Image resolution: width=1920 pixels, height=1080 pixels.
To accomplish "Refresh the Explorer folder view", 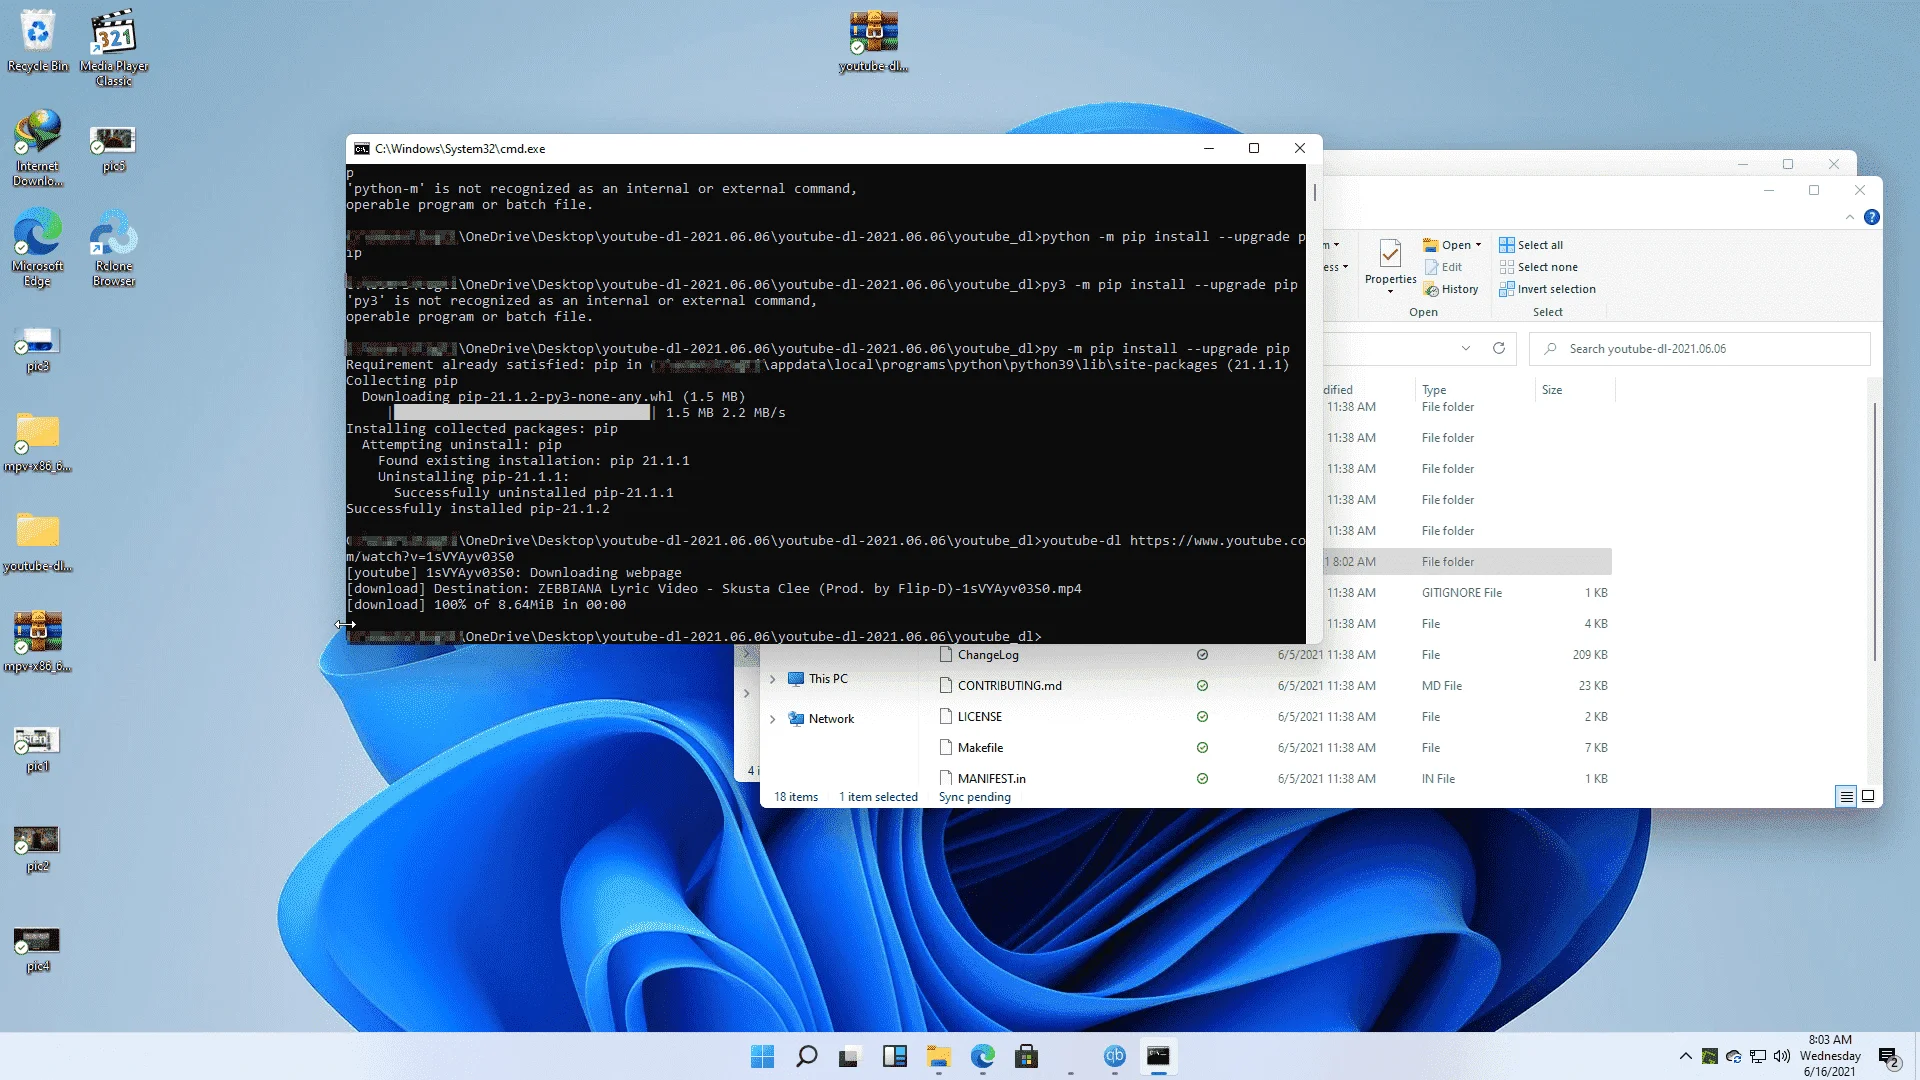I will (x=1499, y=348).
